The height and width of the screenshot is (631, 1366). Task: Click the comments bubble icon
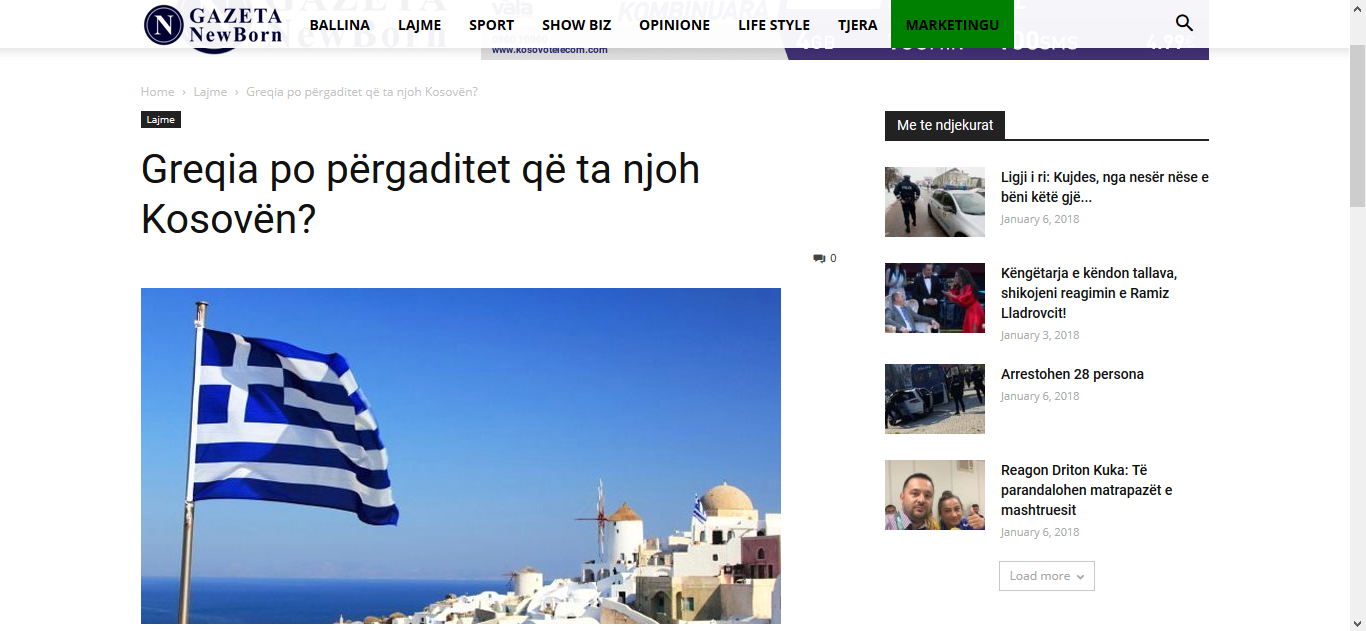tap(819, 259)
